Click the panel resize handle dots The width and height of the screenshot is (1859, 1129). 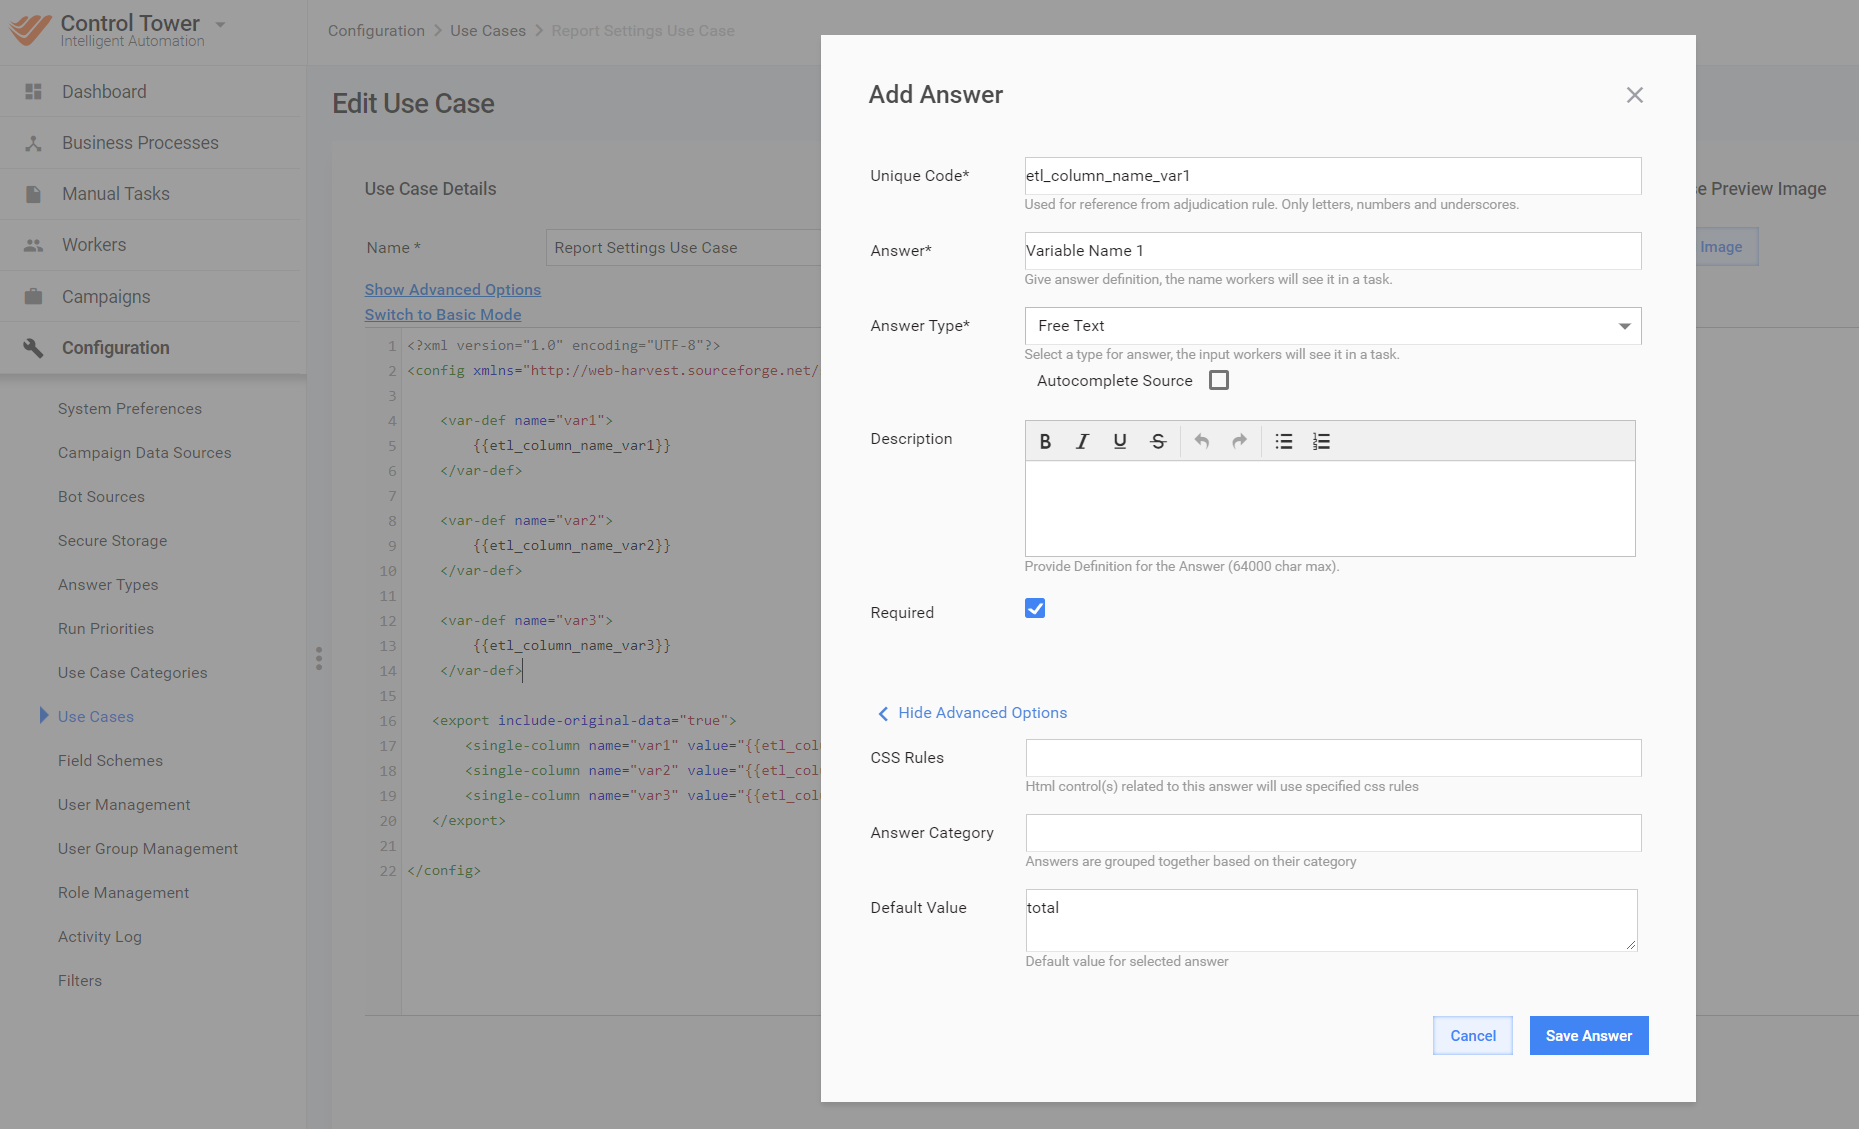(x=319, y=658)
